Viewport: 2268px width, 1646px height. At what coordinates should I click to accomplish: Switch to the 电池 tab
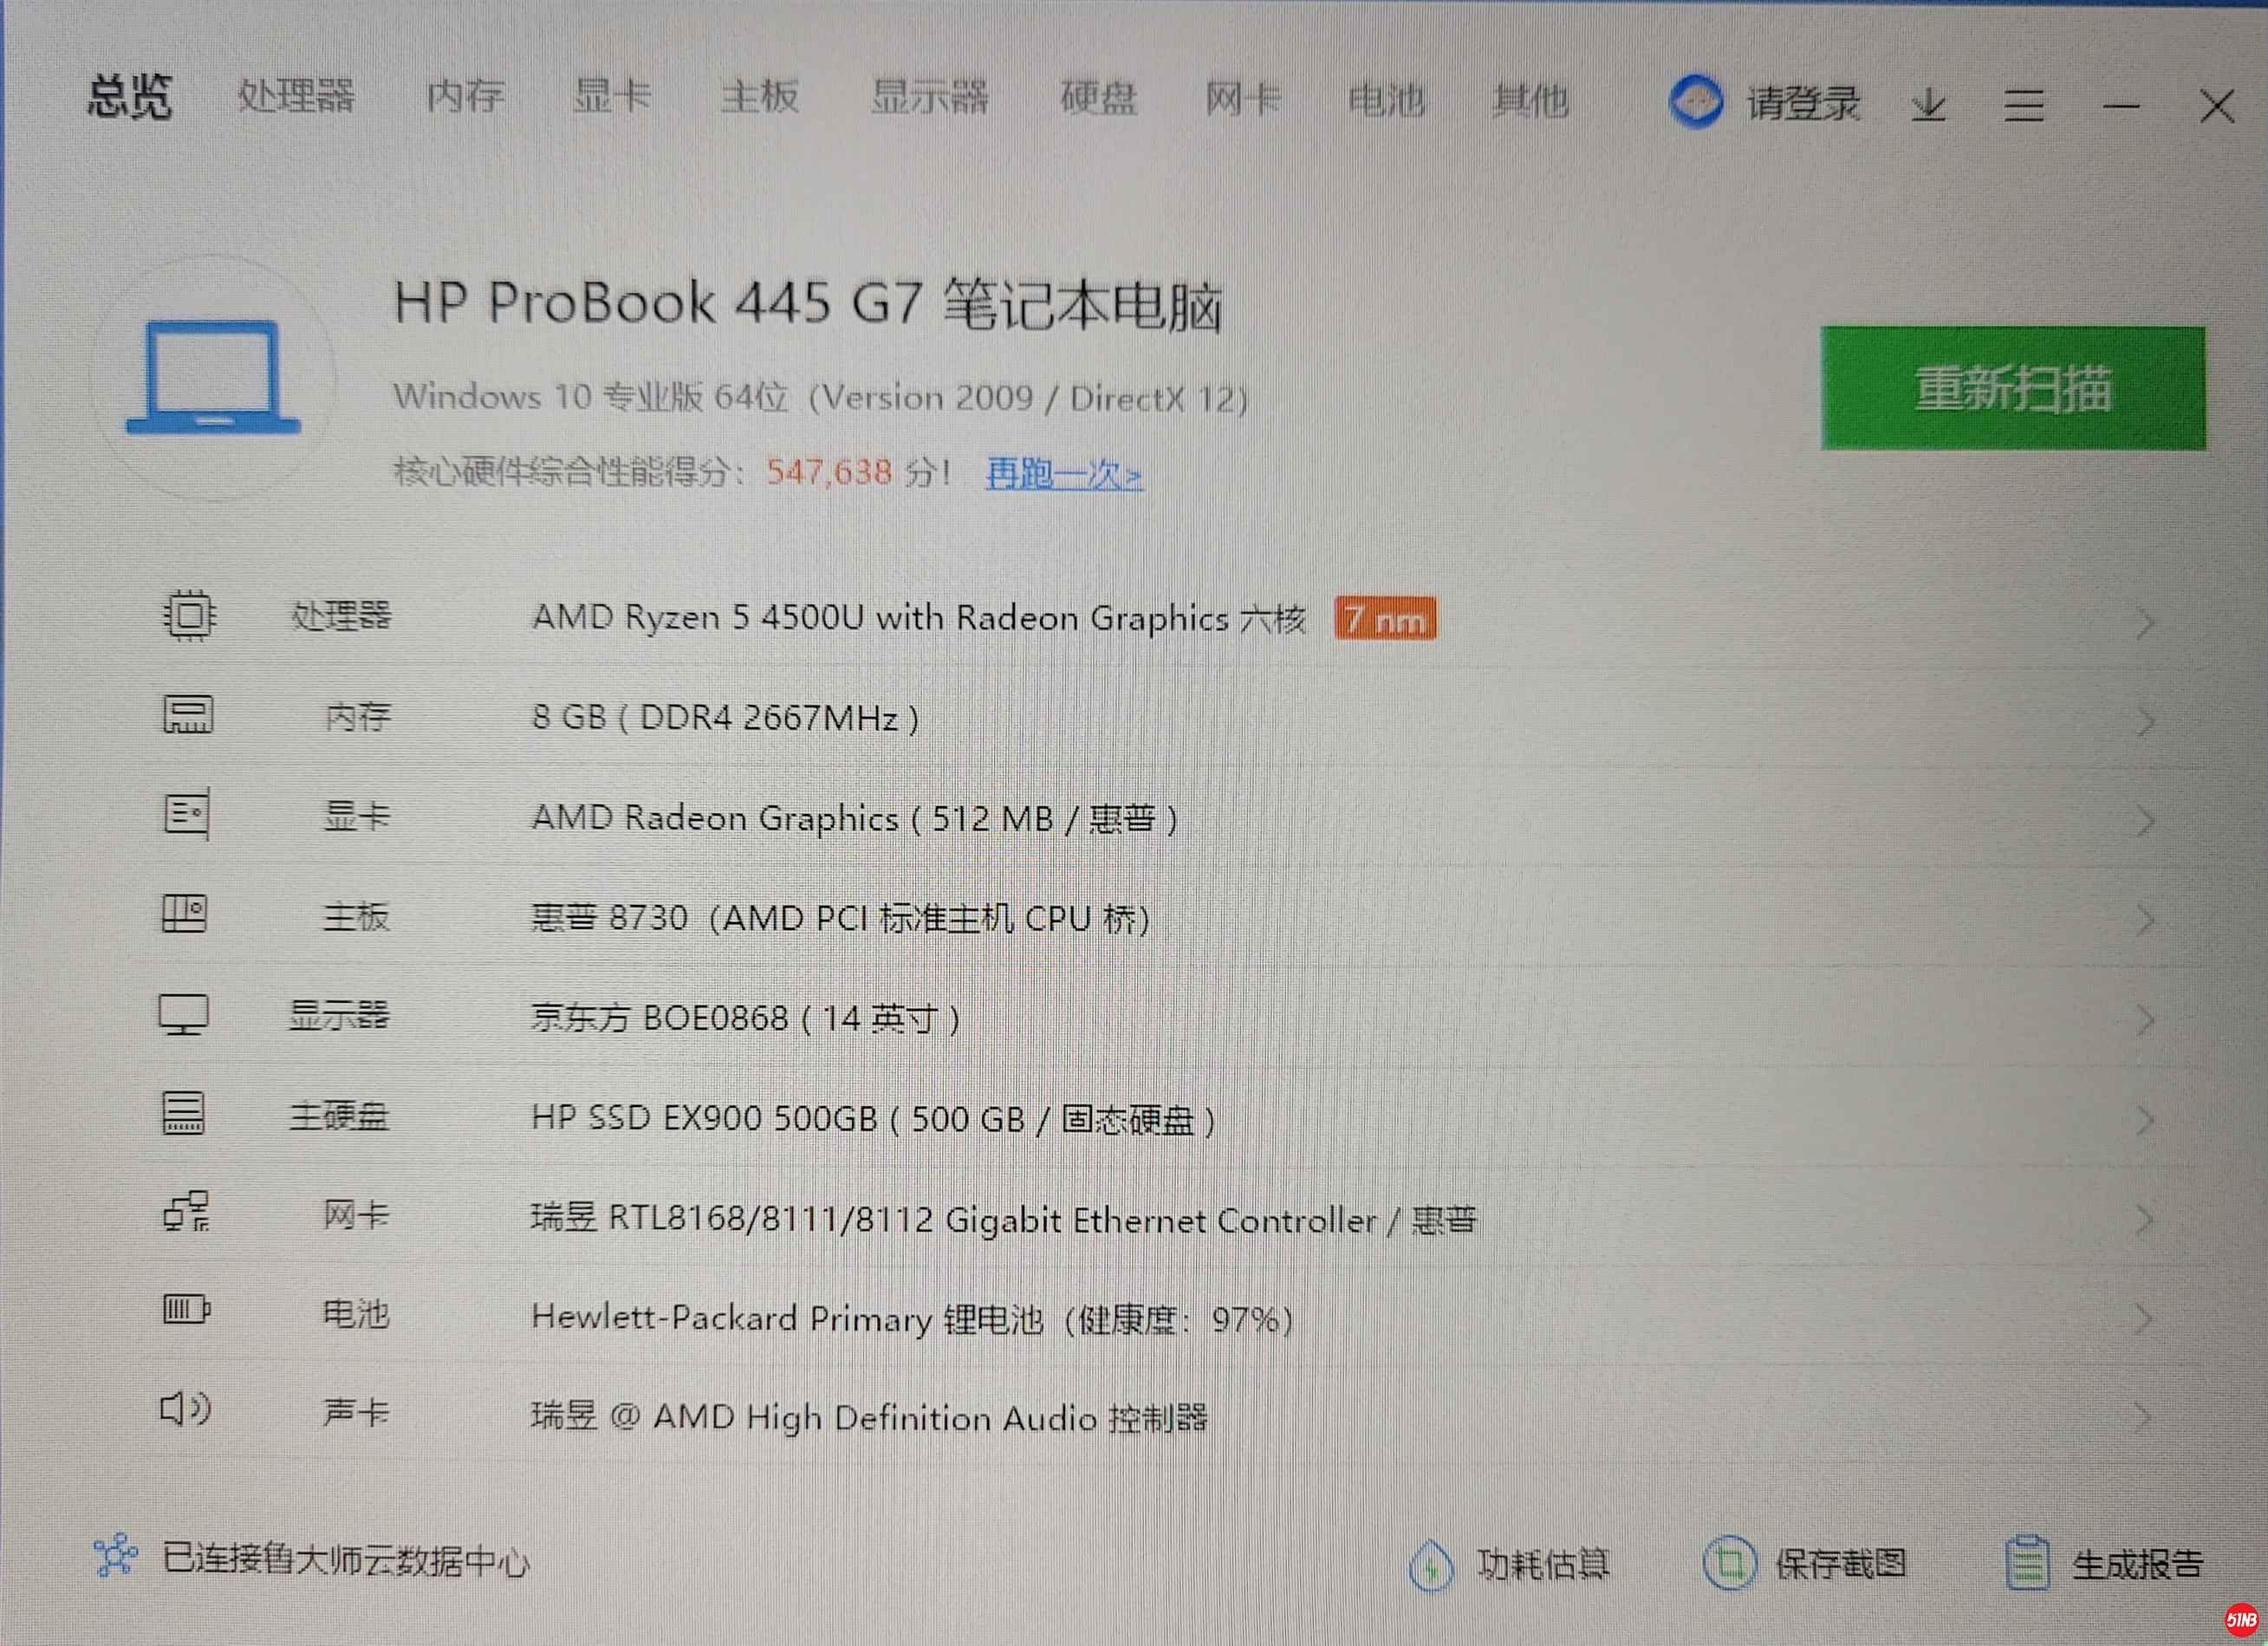coord(1386,100)
